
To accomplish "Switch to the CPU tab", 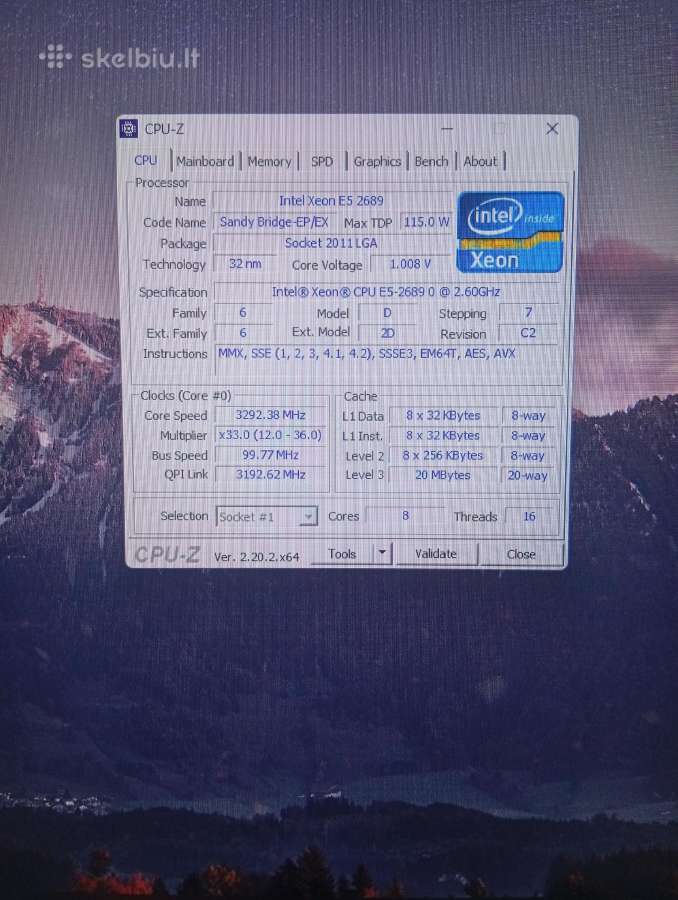I will 146,161.
